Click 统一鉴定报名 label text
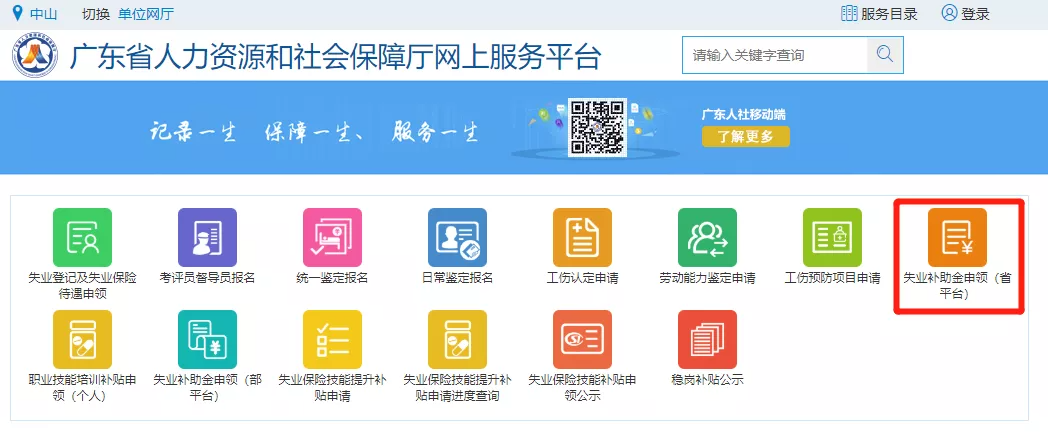 coord(332,278)
